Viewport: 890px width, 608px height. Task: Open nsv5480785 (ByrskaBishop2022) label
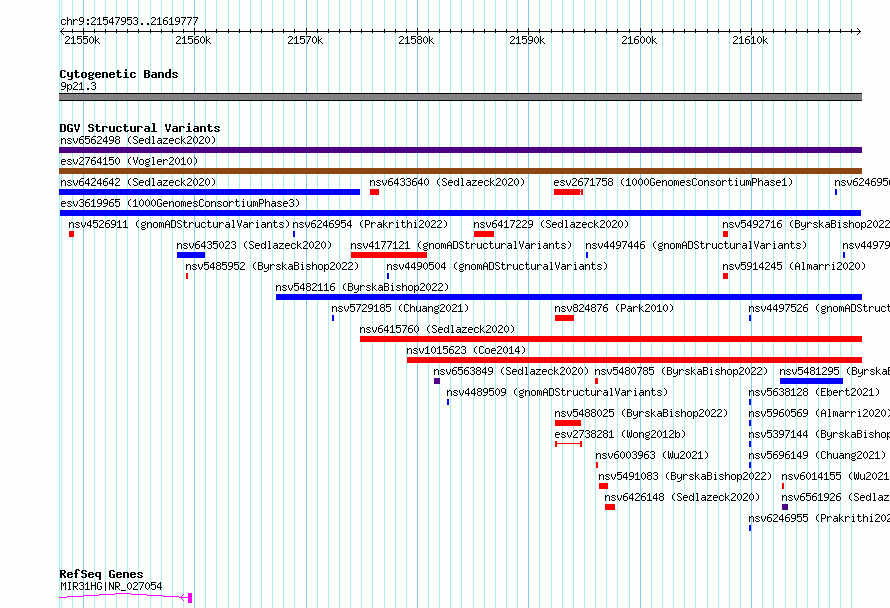(x=681, y=371)
